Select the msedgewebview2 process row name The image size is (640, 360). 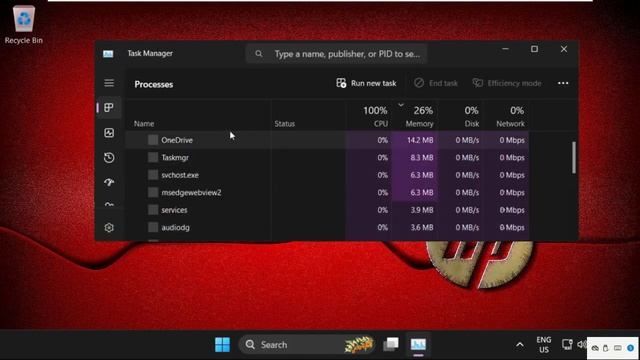(191, 192)
